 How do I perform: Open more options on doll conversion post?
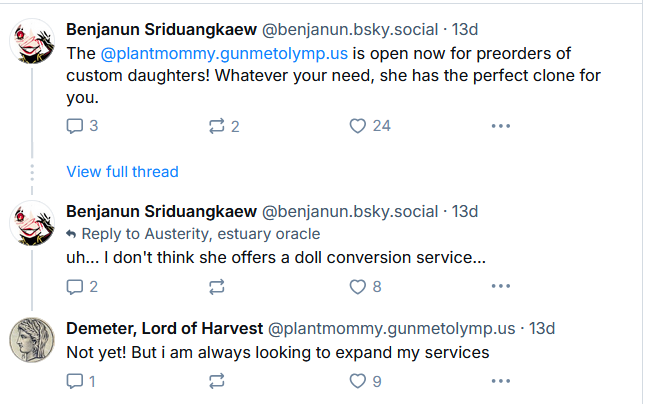tap(500, 287)
